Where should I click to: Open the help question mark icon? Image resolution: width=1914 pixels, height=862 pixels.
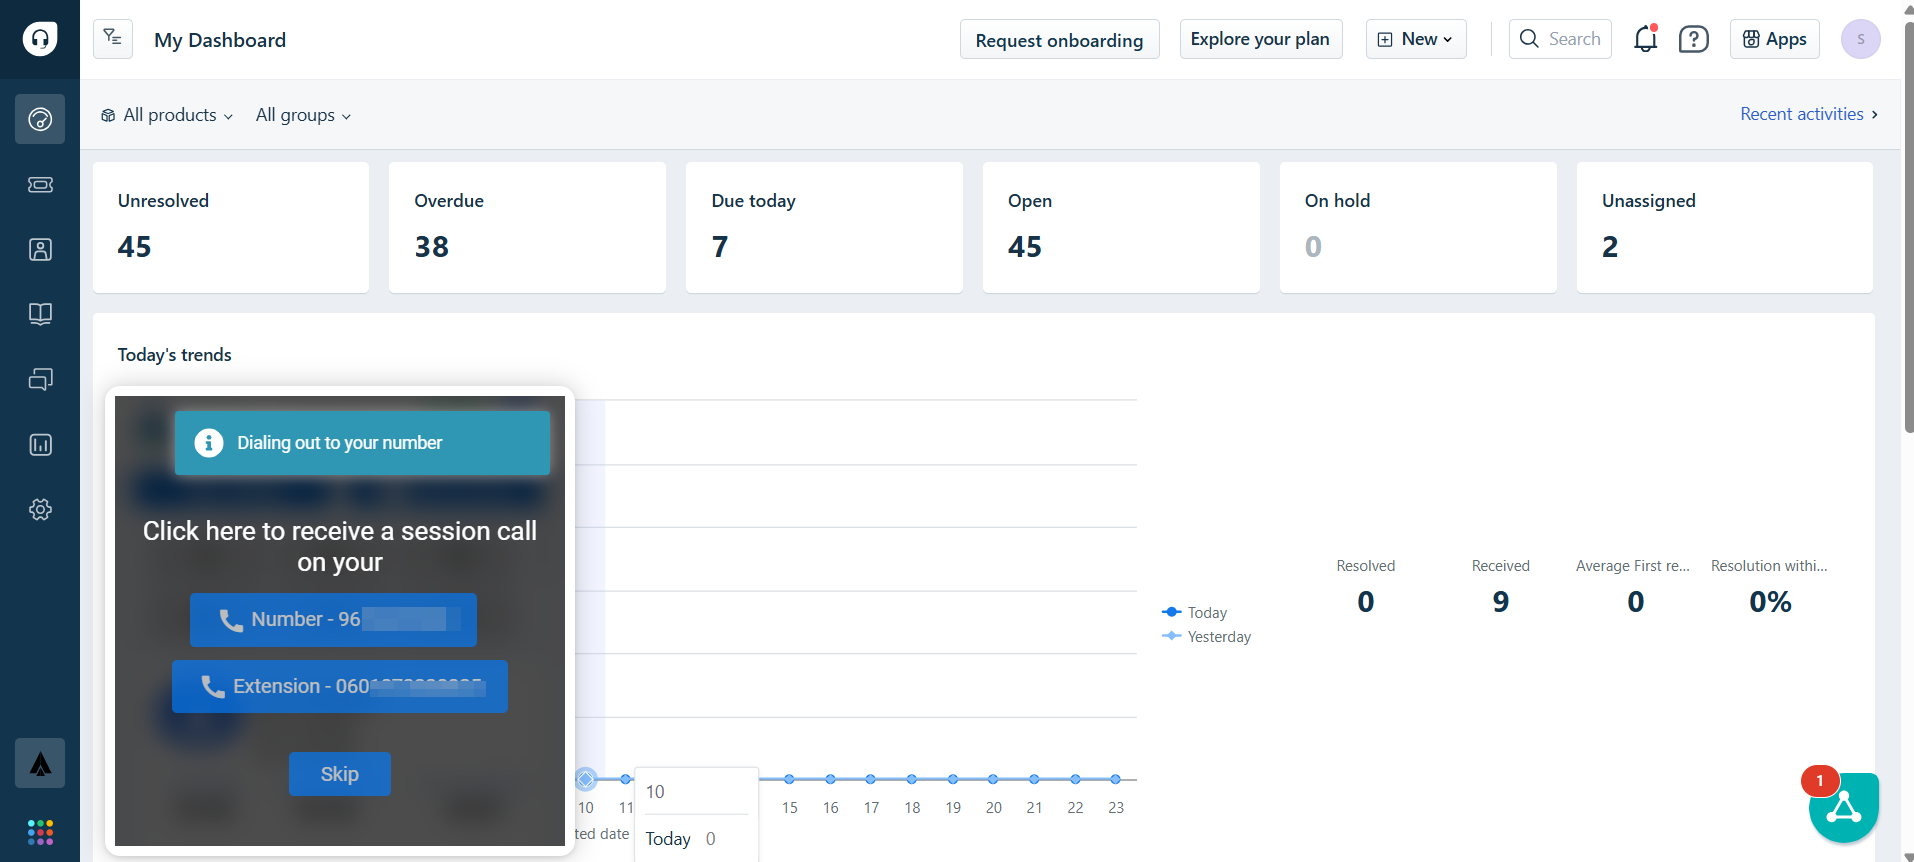click(x=1693, y=39)
